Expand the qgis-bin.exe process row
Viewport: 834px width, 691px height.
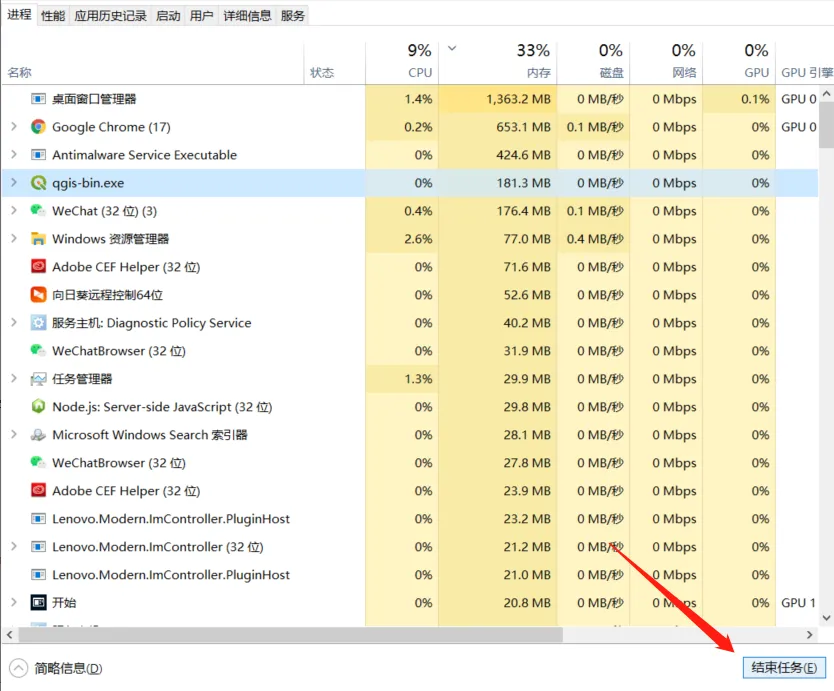14,183
